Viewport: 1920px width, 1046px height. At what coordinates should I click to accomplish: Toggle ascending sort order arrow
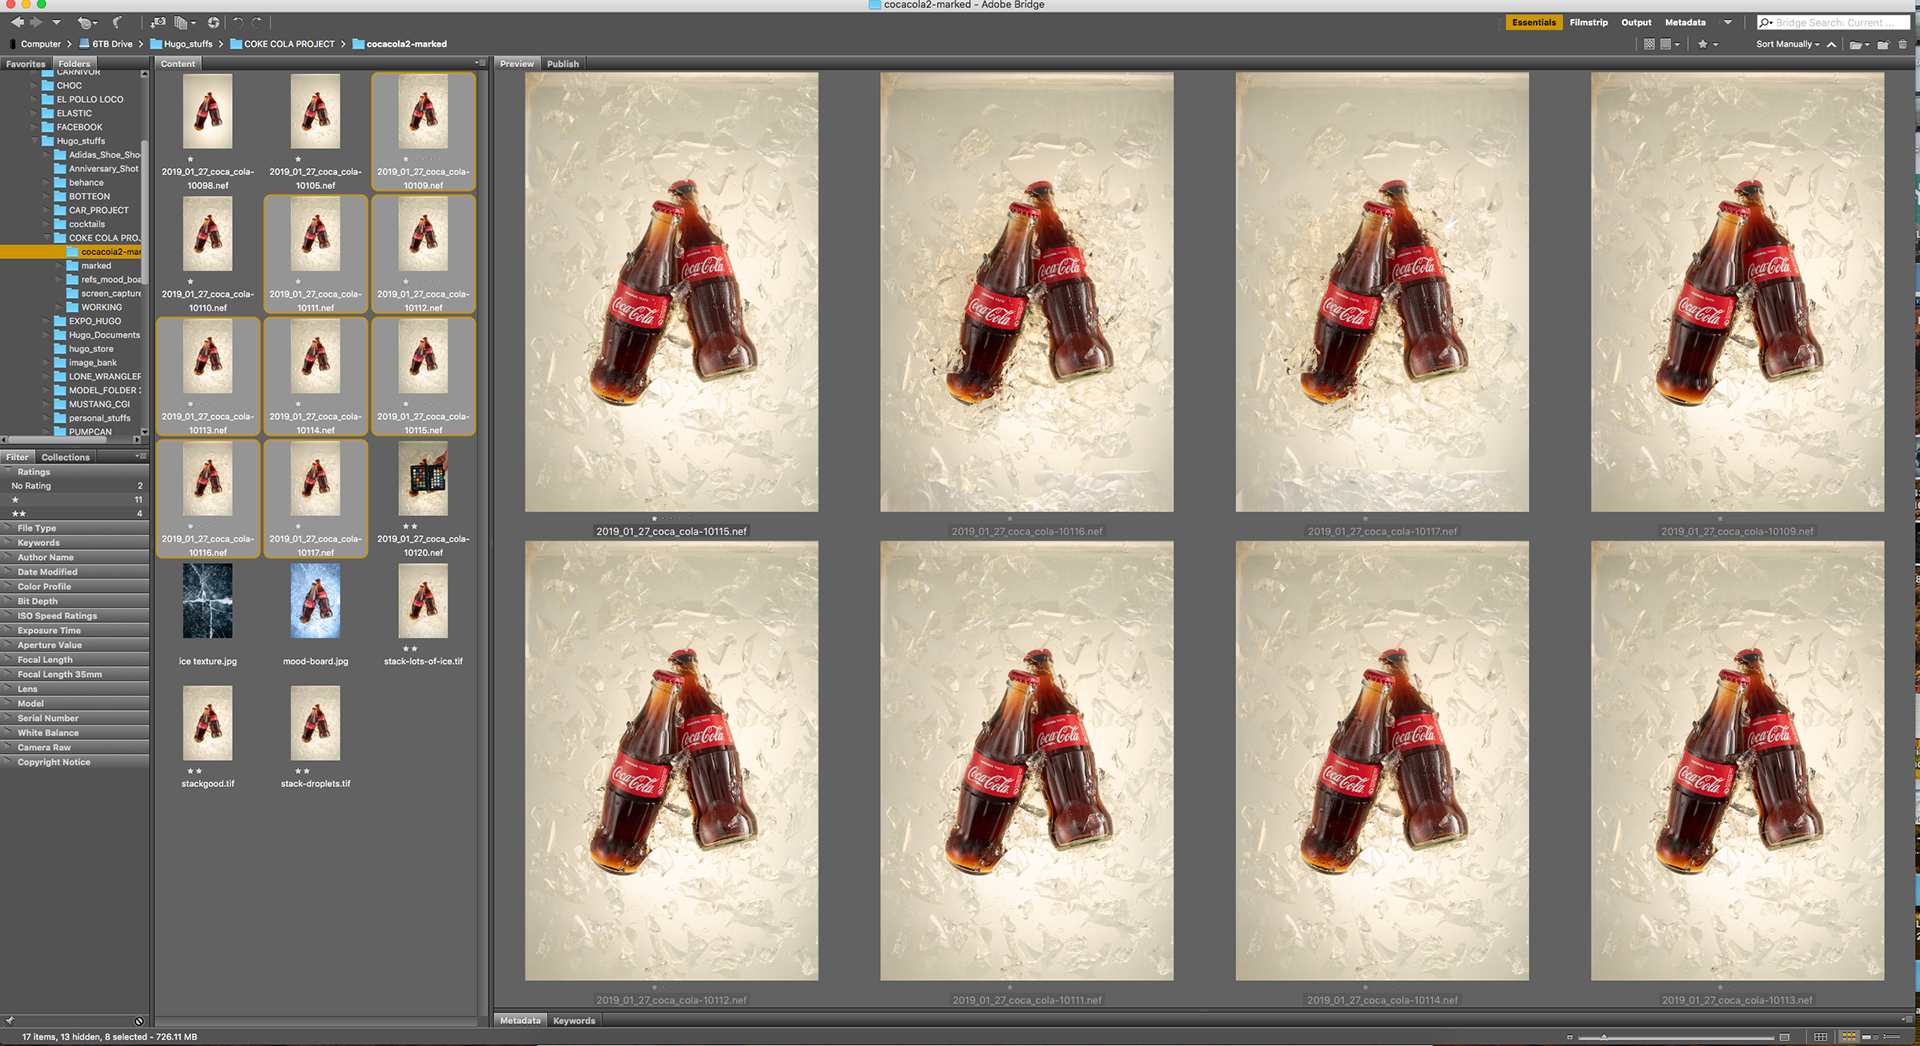[x=1831, y=44]
